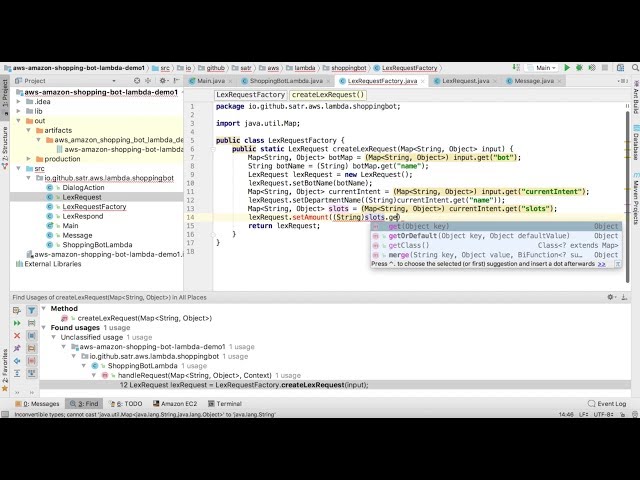Hide the Project tool window icon
Screen dimensions: 640x480
tap(176, 81)
